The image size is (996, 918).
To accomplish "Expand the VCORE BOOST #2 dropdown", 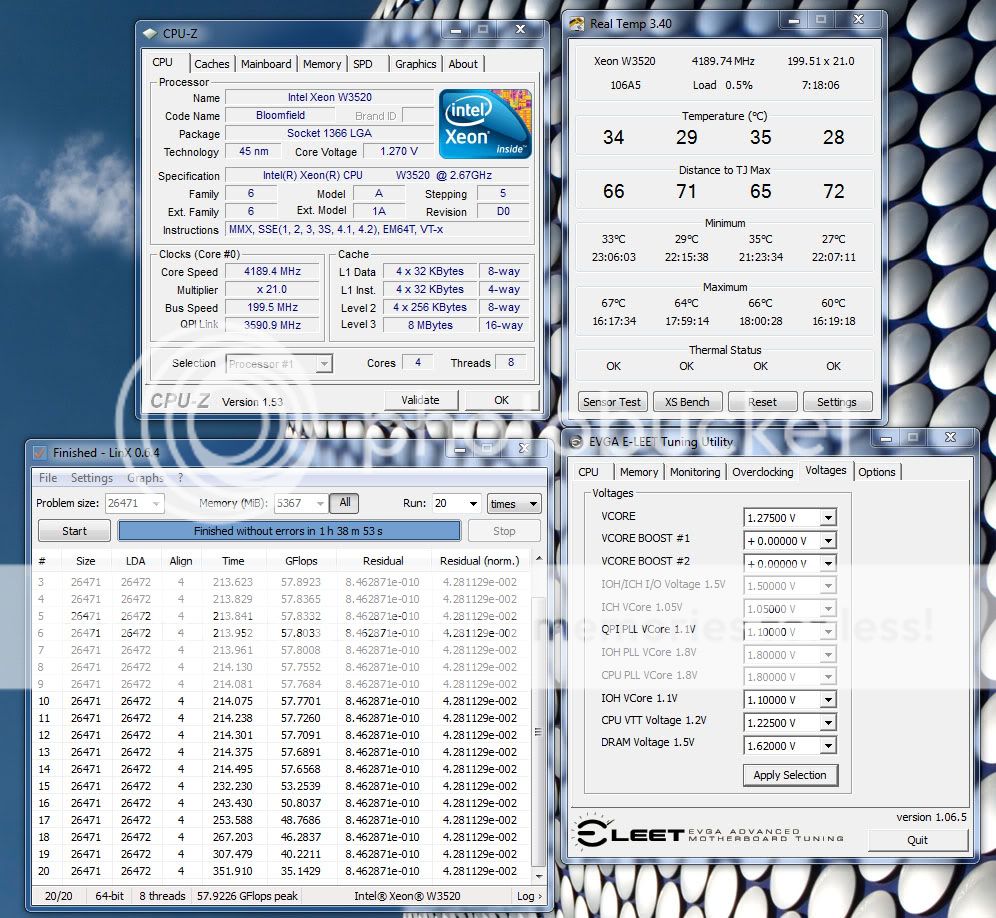I will click(828, 564).
